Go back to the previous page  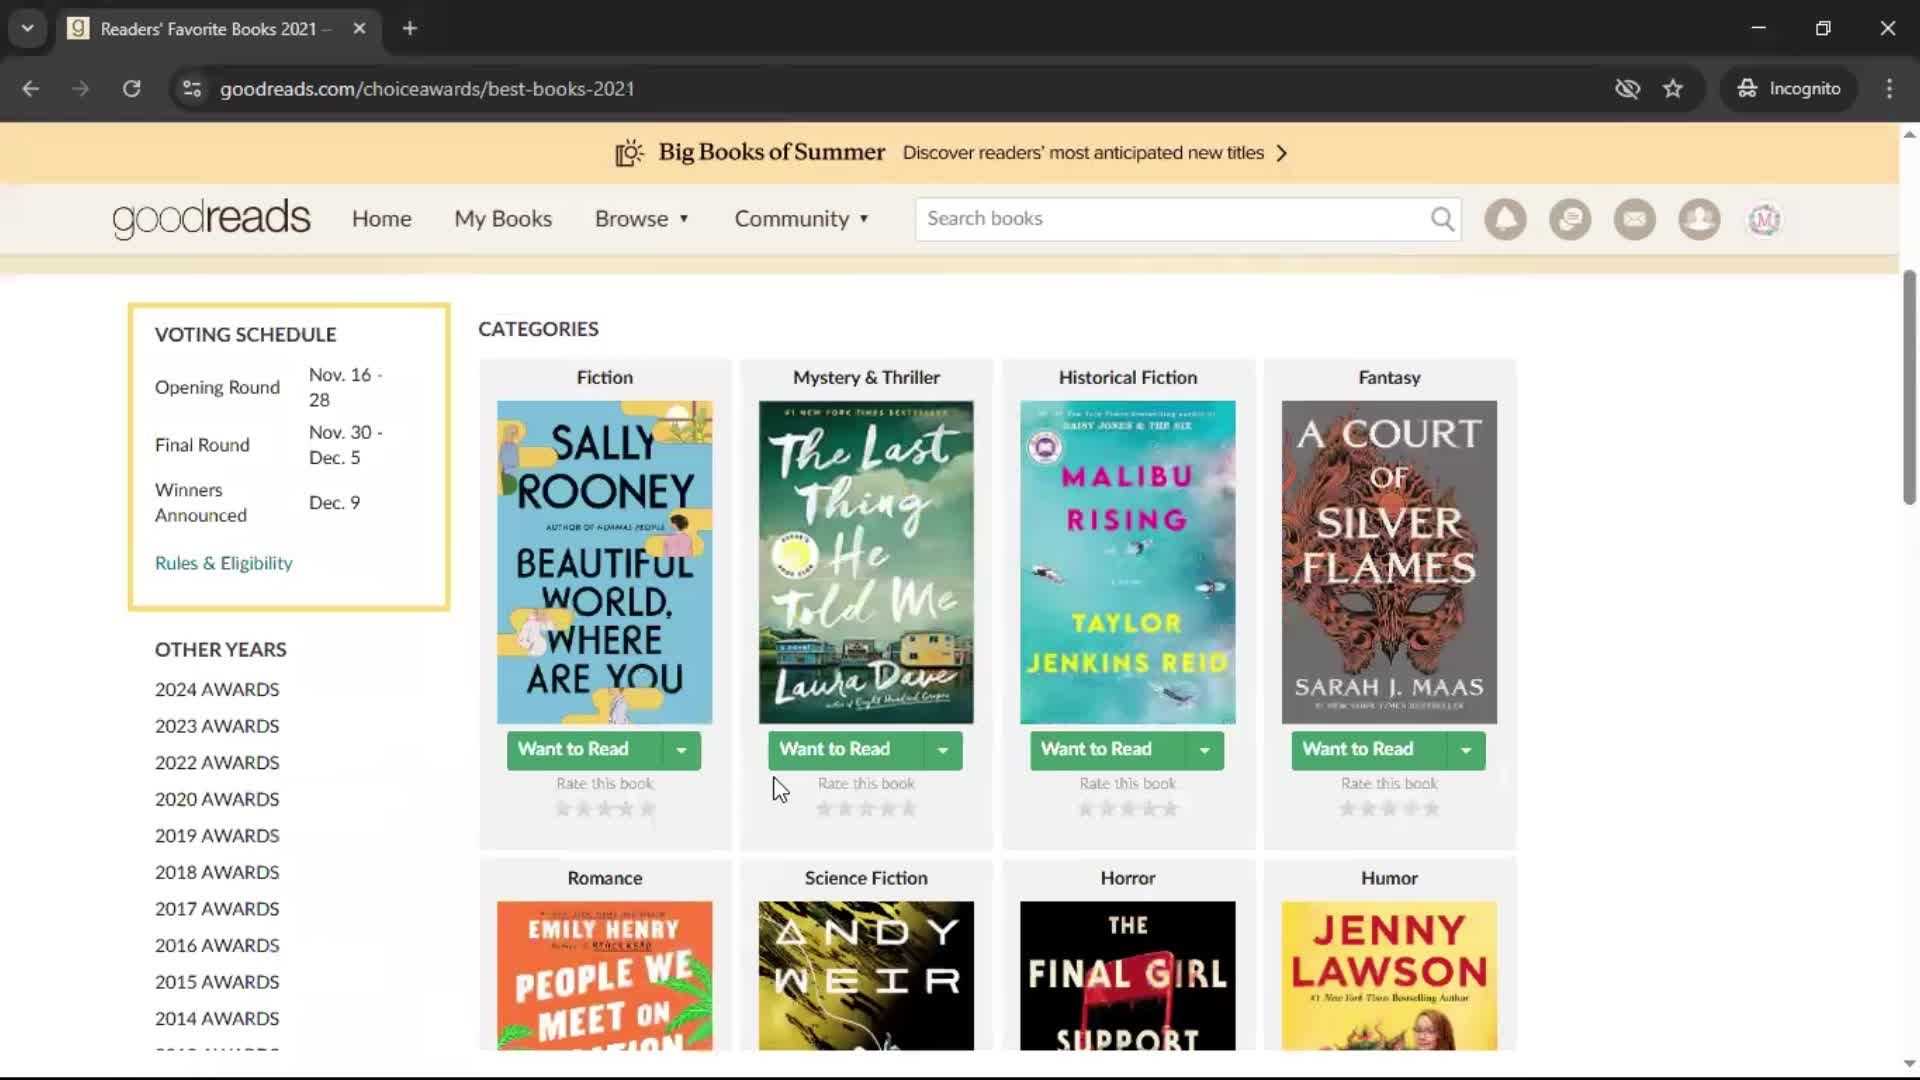click(x=31, y=89)
